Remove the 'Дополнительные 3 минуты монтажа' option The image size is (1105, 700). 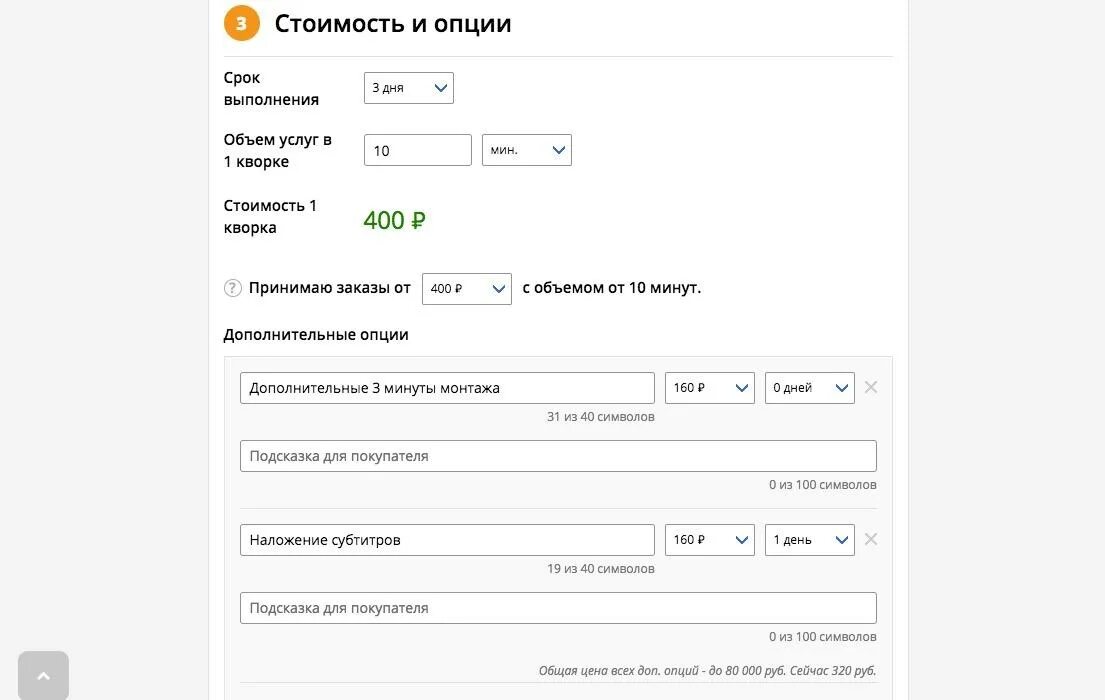click(871, 388)
